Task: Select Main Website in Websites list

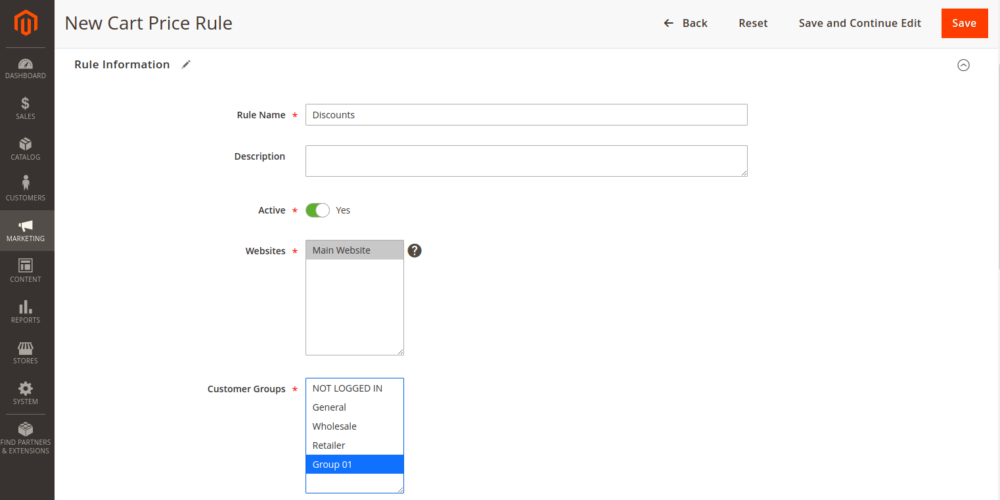Action: [354, 250]
